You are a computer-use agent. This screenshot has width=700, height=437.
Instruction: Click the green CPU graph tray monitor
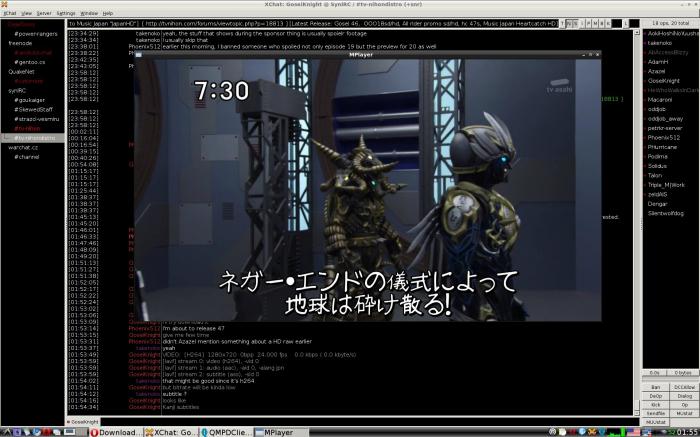click(616, 432)
